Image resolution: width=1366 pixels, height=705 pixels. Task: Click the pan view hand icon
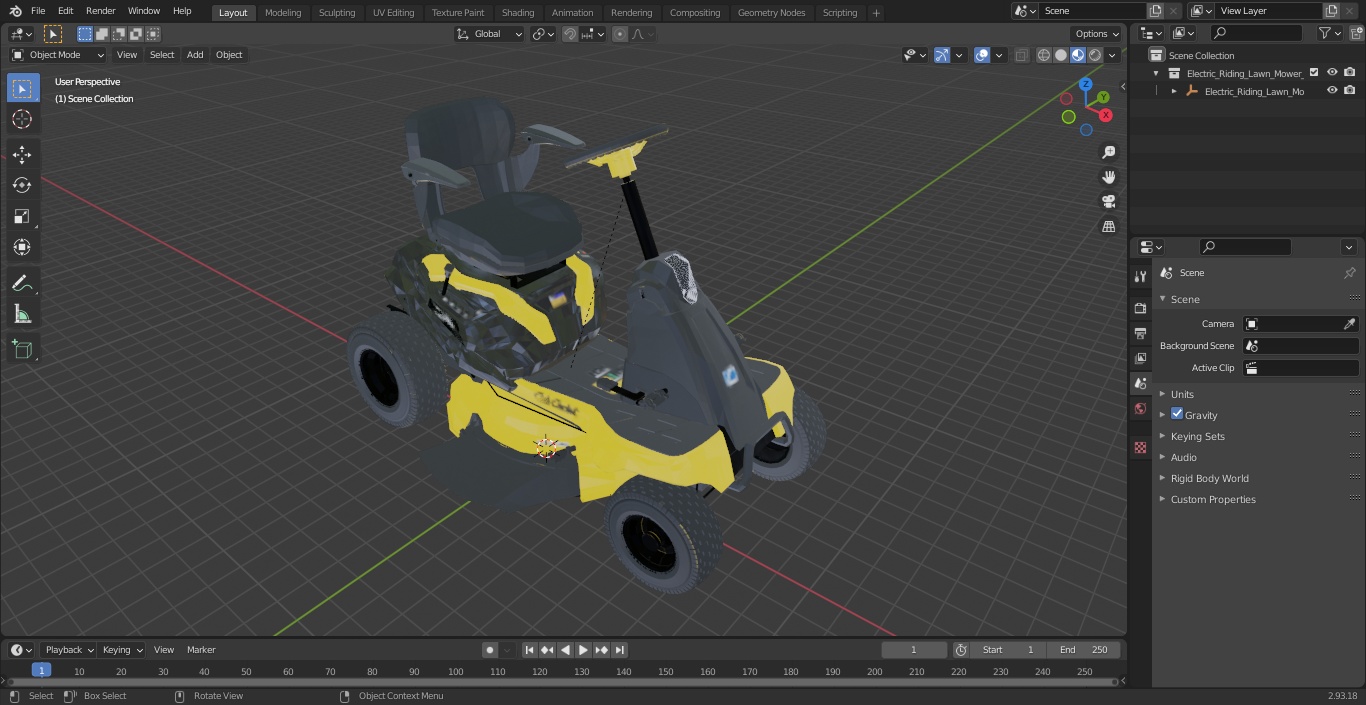1108,177
